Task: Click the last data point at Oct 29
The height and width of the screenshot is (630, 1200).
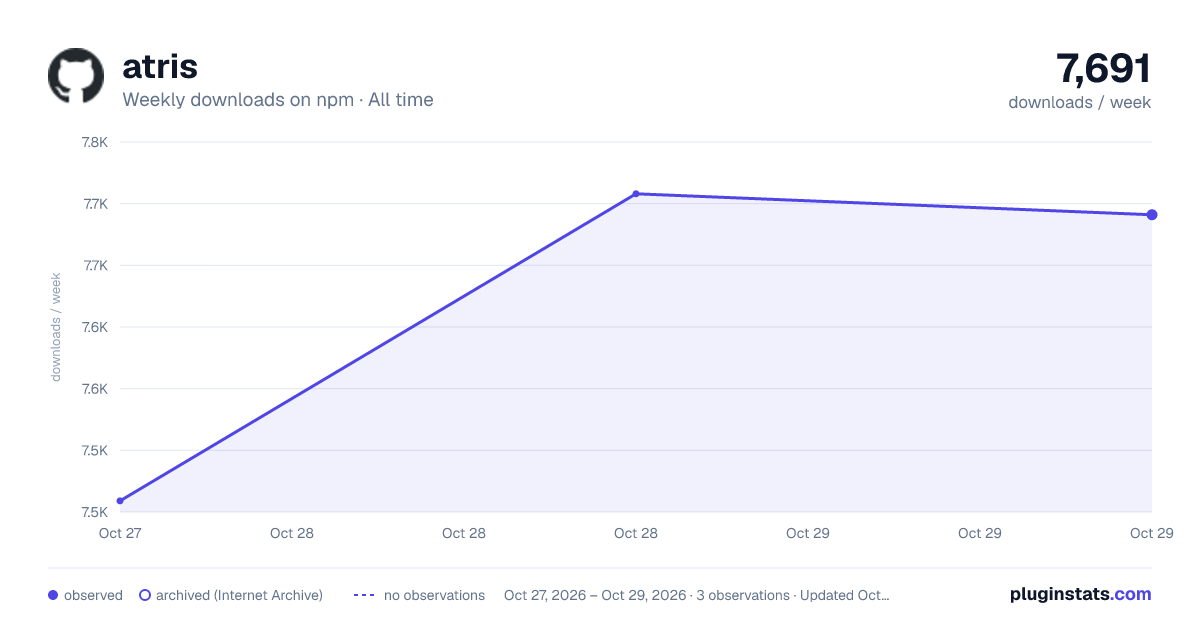Action: coord(1152,215)
